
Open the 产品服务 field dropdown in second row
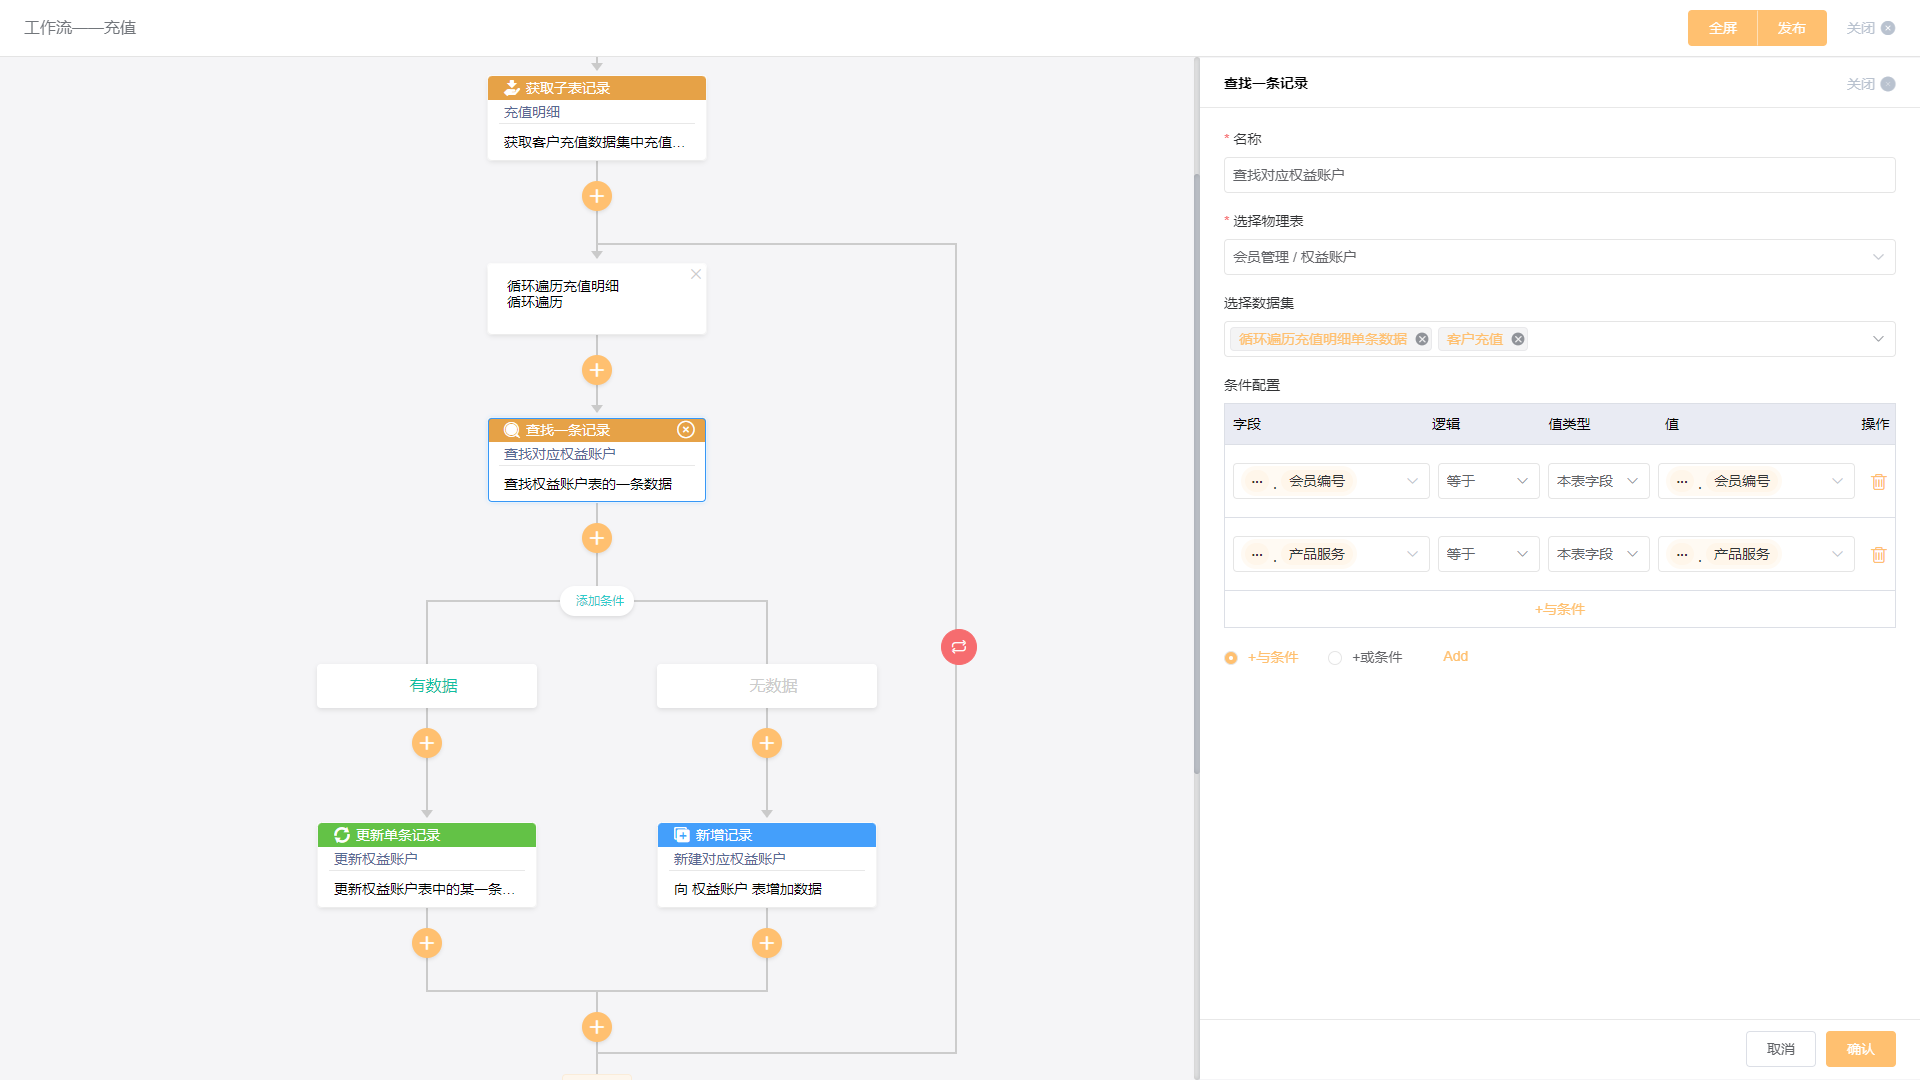click(1330, 554)
